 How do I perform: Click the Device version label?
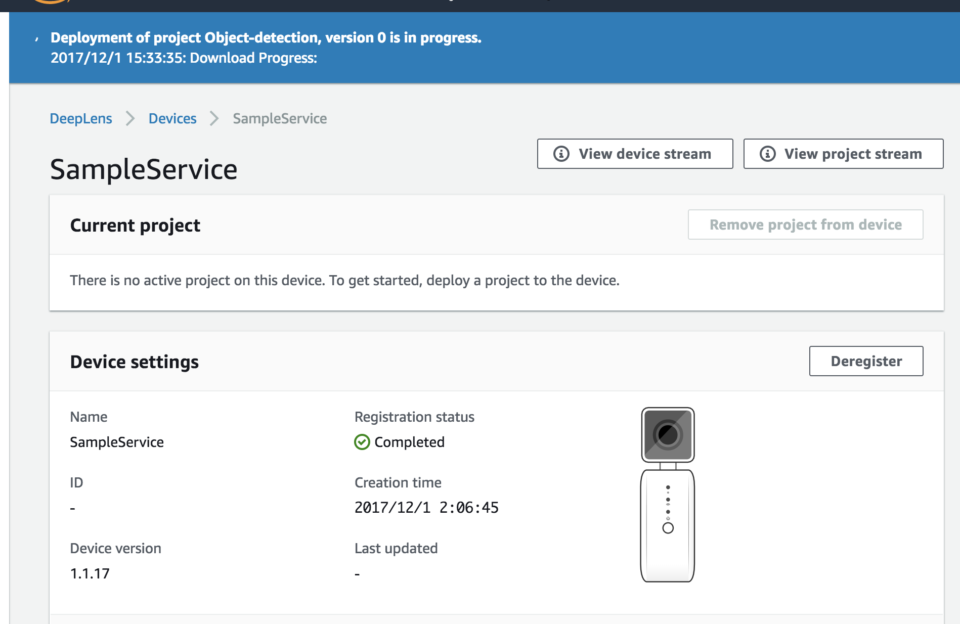(116, 548)
